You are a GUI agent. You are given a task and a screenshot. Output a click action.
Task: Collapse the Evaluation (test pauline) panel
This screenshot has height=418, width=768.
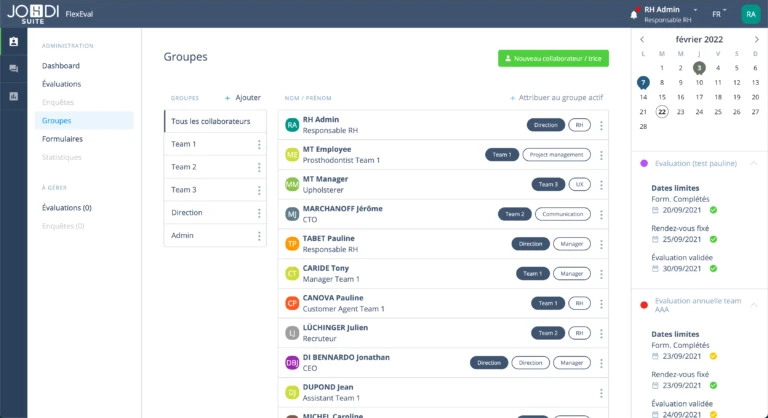pyautogui.click(x=753, y=162)
